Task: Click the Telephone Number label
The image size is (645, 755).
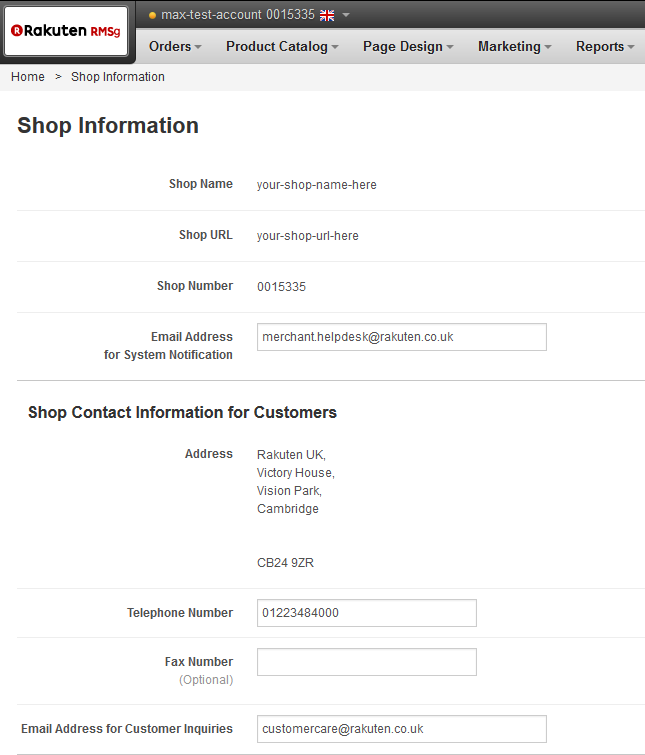Action: (x=180, y=613)
